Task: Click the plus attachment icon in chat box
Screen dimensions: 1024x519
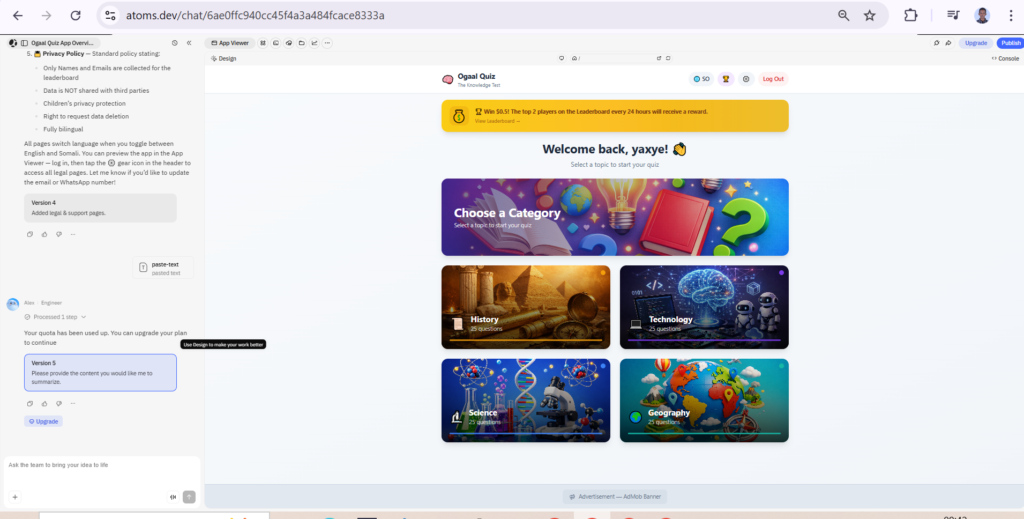Action: pyautogui.click(x=15, y=497)
